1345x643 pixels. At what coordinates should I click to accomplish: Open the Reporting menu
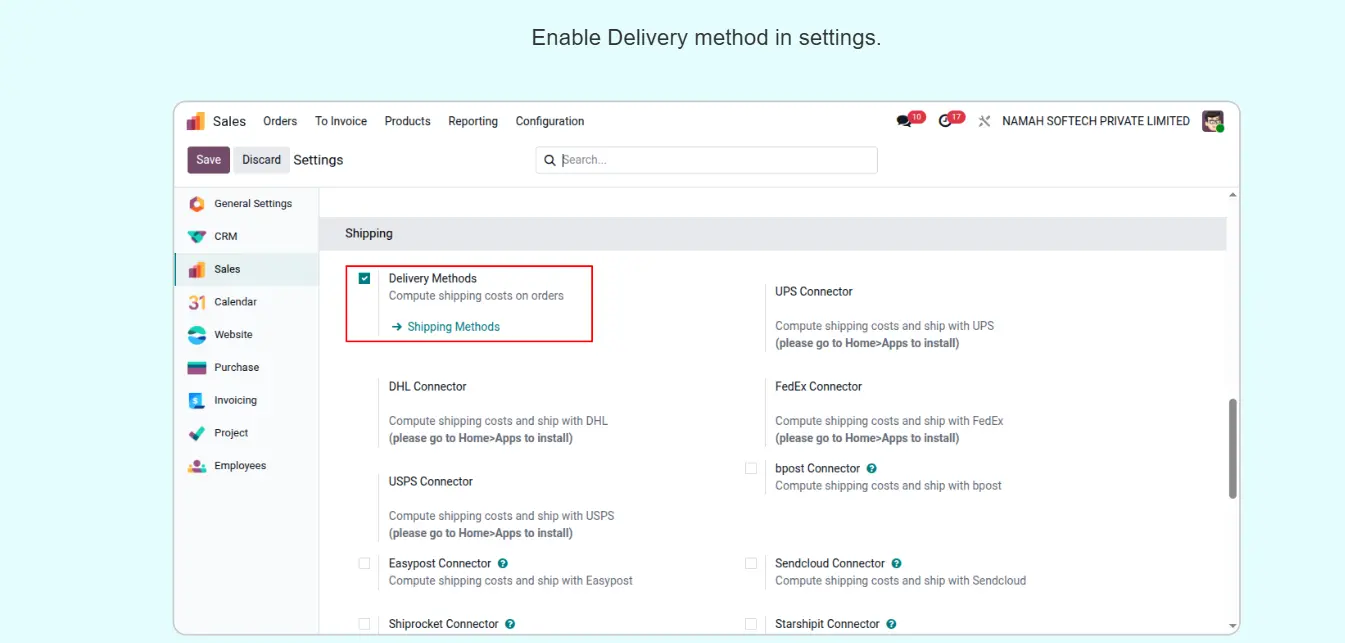click(x=472, y=121)
